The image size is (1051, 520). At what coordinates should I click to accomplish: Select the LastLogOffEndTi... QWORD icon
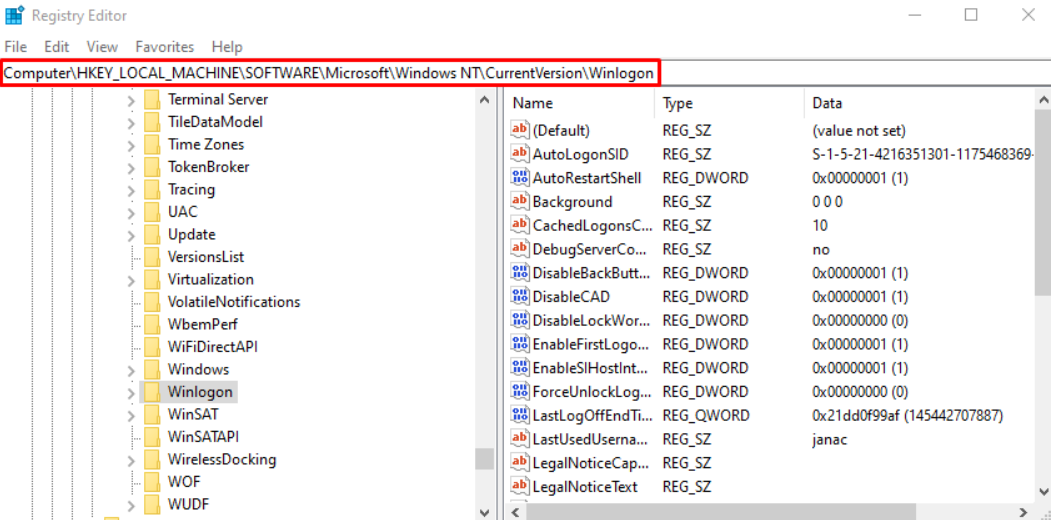[519, 415]
